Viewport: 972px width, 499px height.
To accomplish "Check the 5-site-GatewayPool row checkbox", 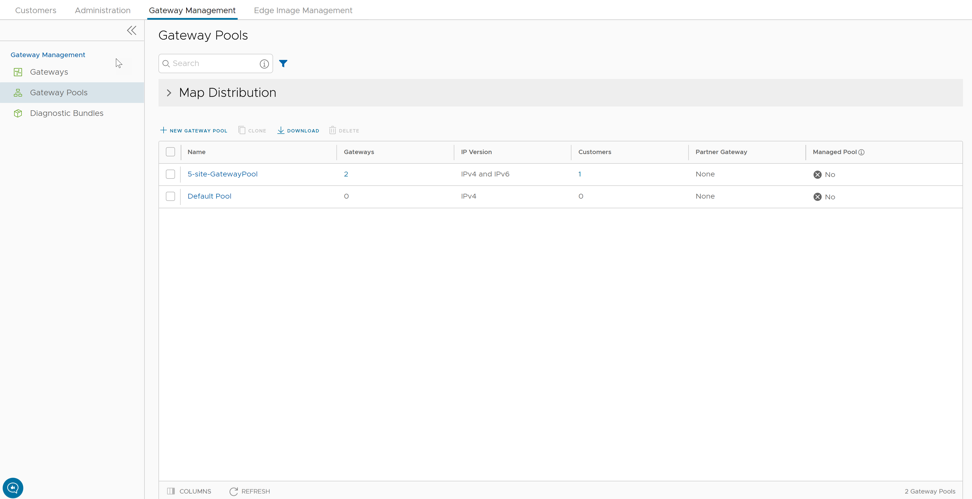I will (170, 174).
